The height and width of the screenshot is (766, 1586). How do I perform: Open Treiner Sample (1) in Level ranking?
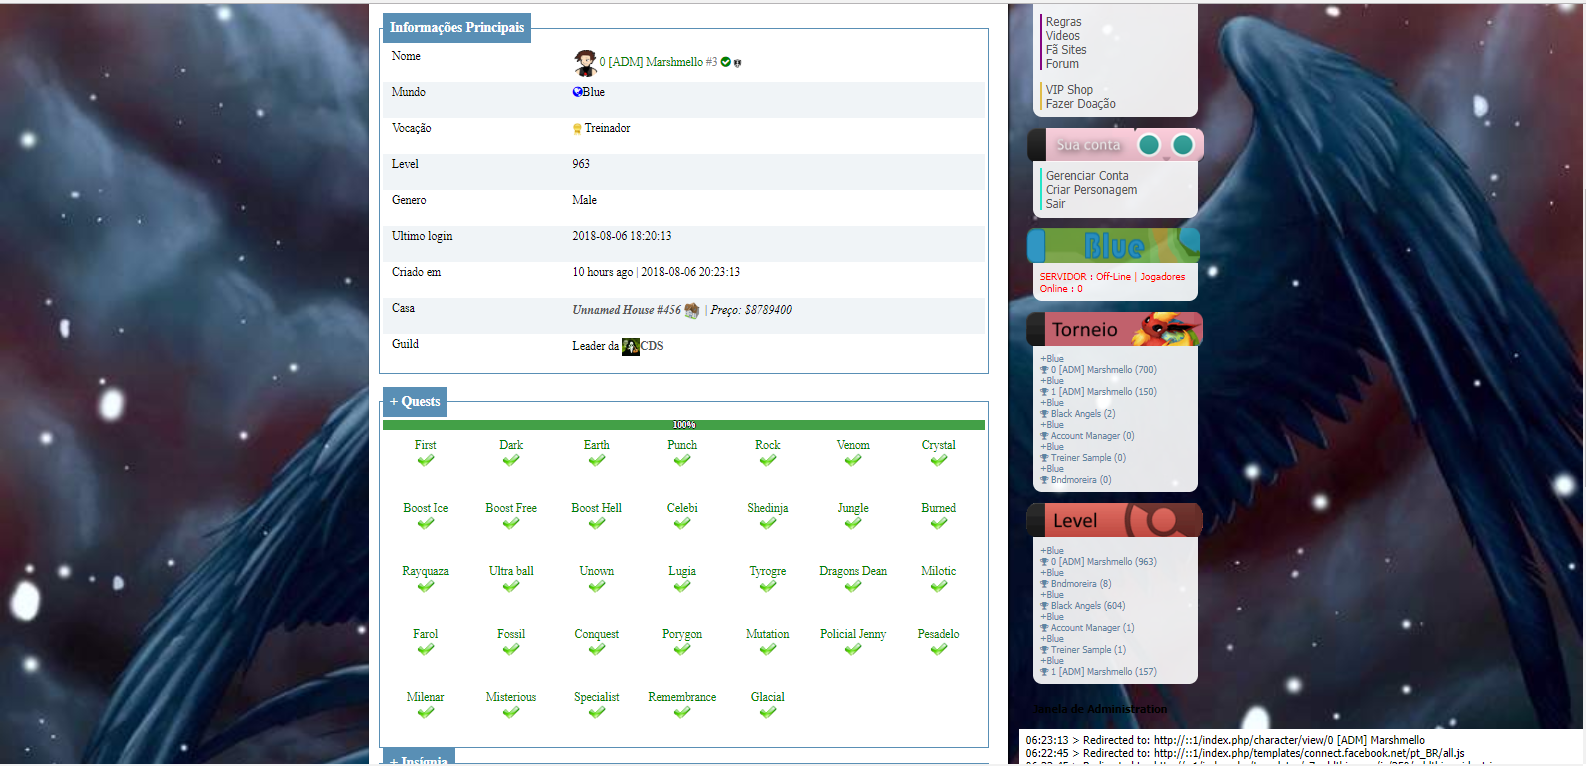tap(1088, 650)
